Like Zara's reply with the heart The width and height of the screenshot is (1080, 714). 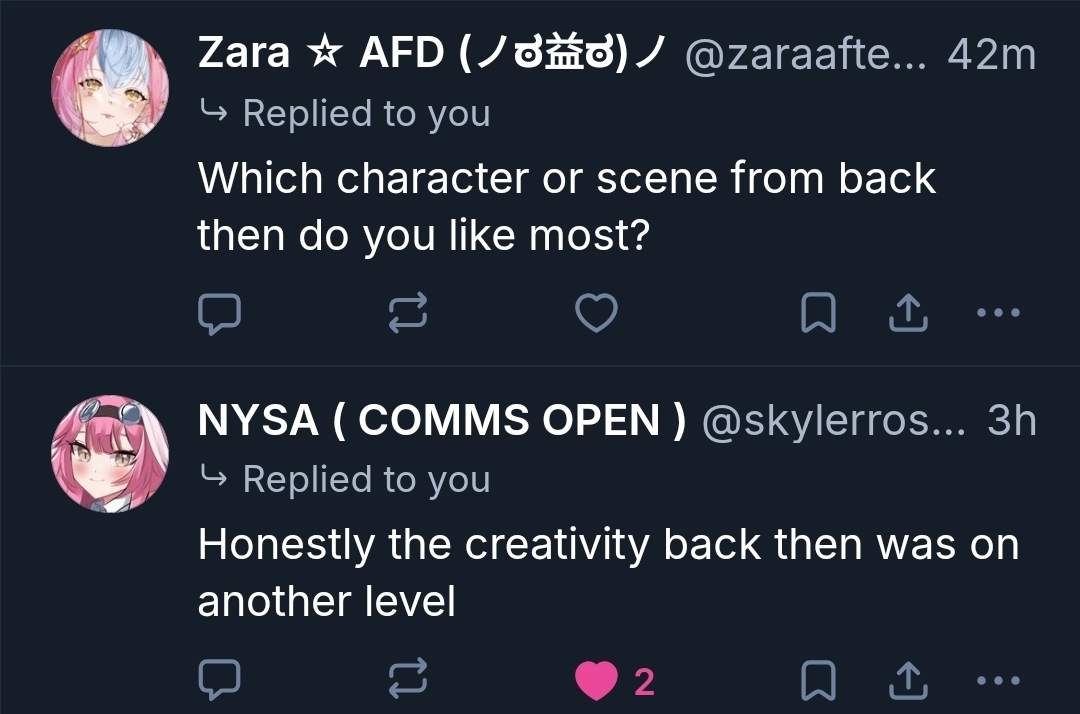point(597,314)
